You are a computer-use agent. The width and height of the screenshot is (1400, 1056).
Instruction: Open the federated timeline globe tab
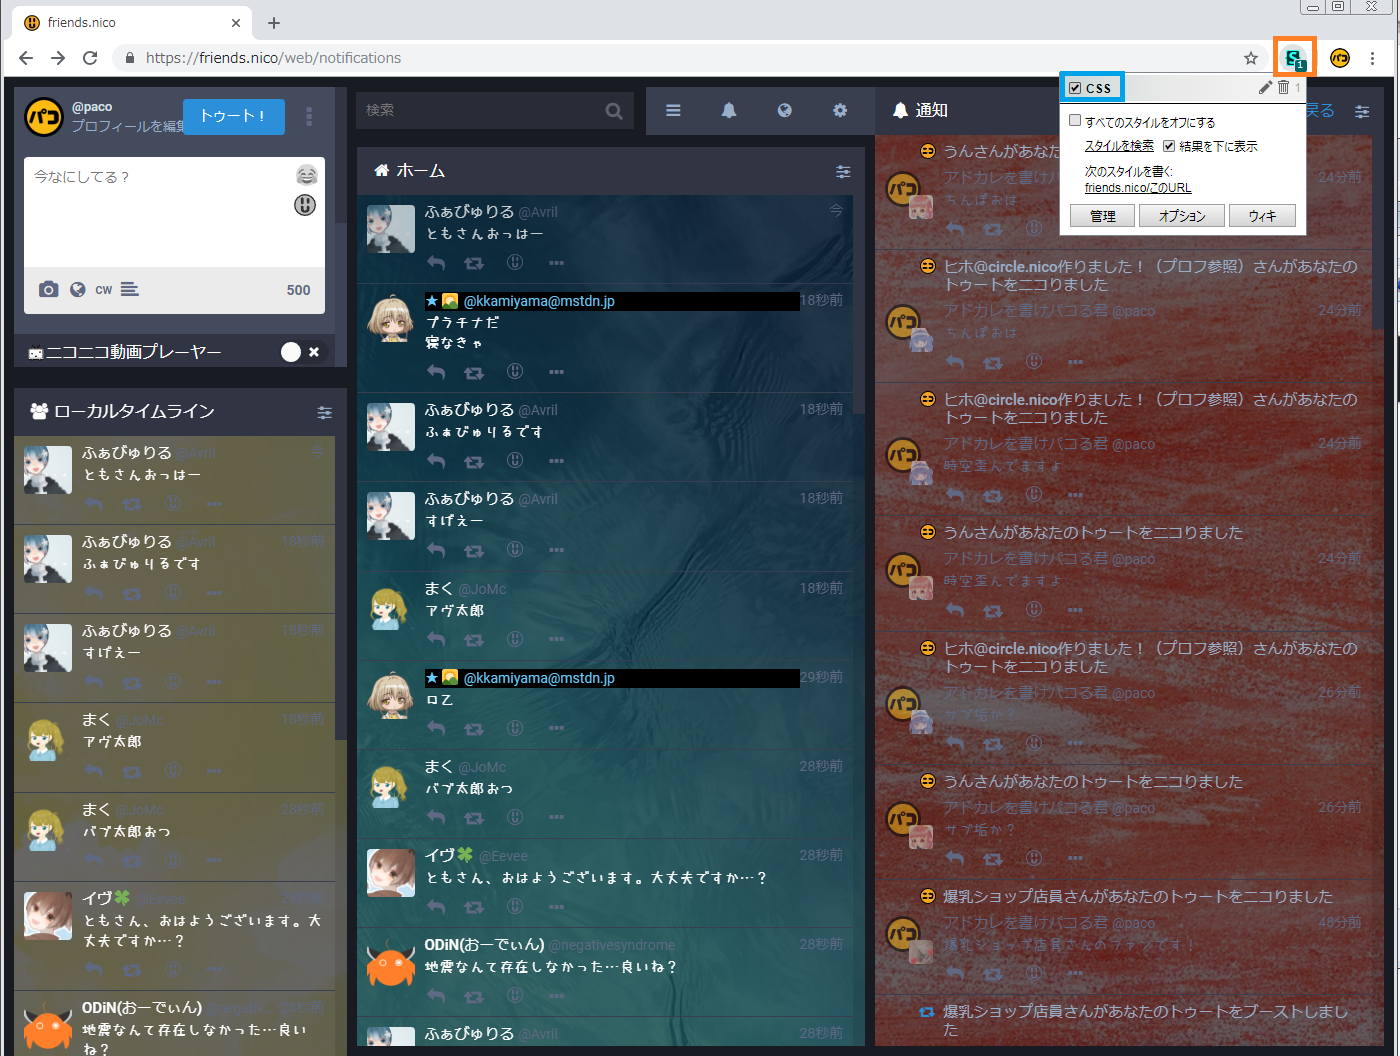pos(785,110)
